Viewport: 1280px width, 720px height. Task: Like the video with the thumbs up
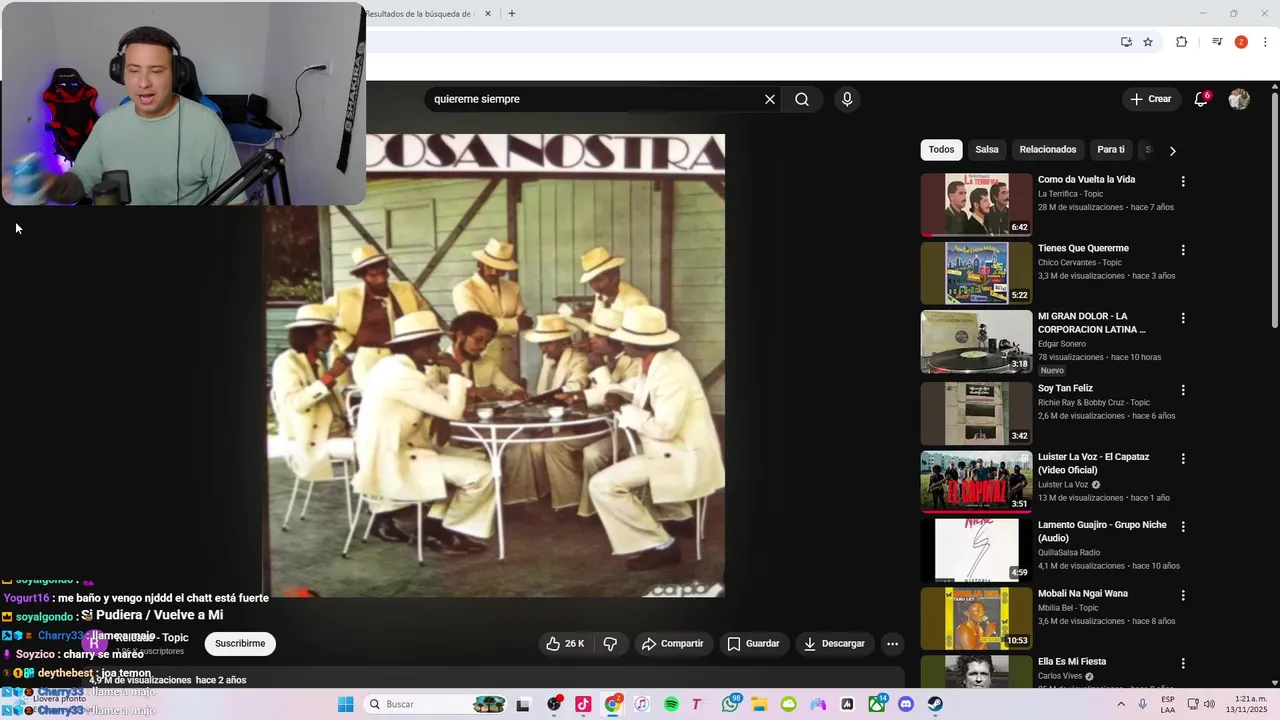(565, 644)
